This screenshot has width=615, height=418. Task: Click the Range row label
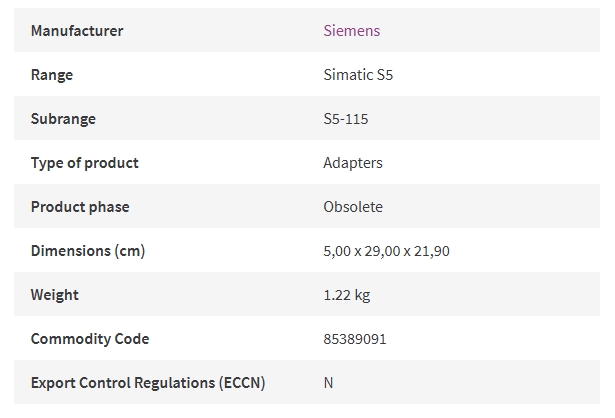[52, 75]
